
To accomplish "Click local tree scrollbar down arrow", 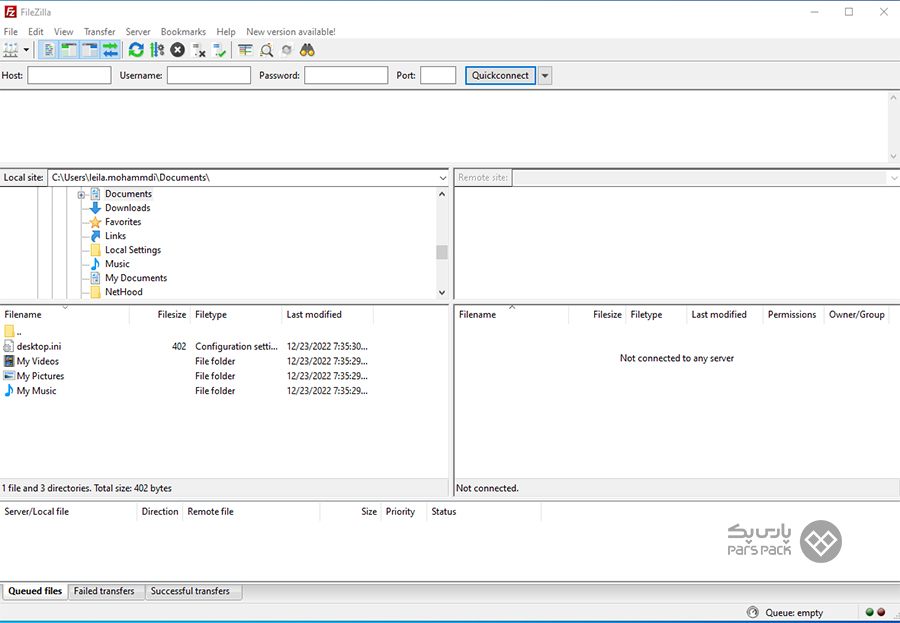I will click(442, 292).
